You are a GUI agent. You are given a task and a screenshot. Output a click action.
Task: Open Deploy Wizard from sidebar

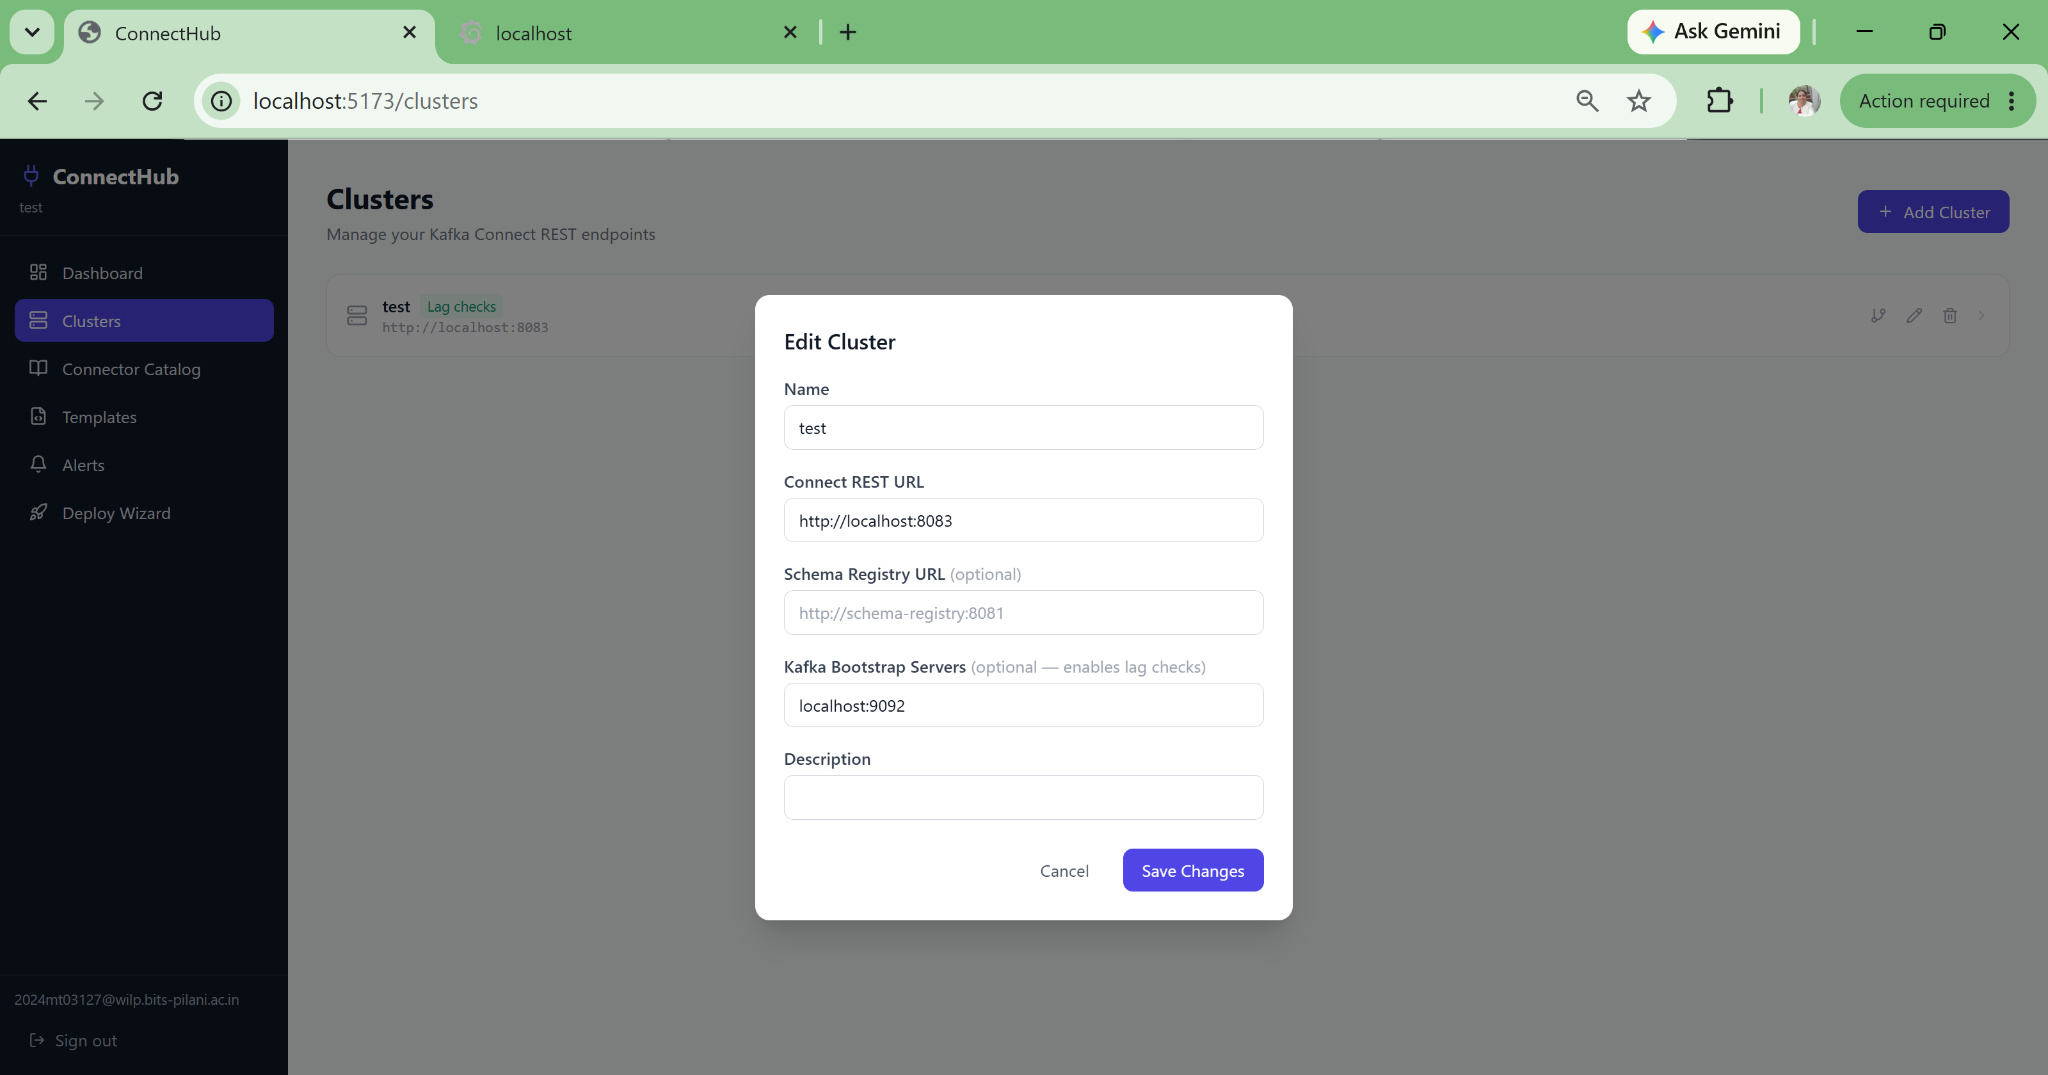coord(144,513)
